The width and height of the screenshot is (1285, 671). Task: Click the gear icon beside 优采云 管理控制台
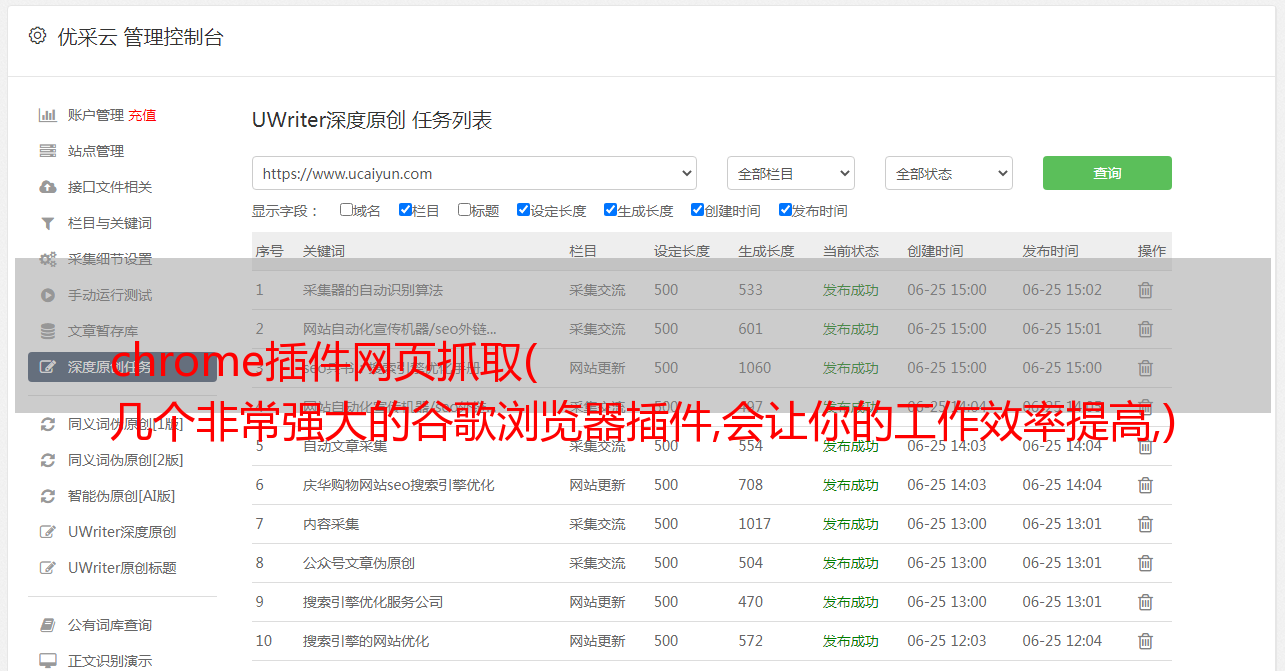click(x=37, y=36)
